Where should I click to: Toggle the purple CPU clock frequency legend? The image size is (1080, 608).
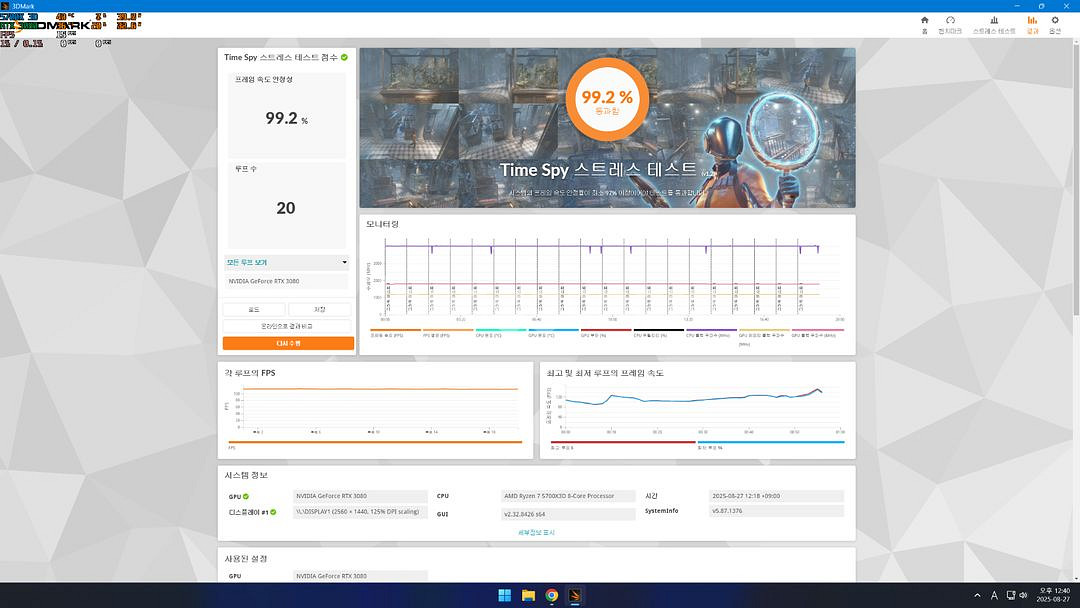pyautogui.click(x=712, y=333)
